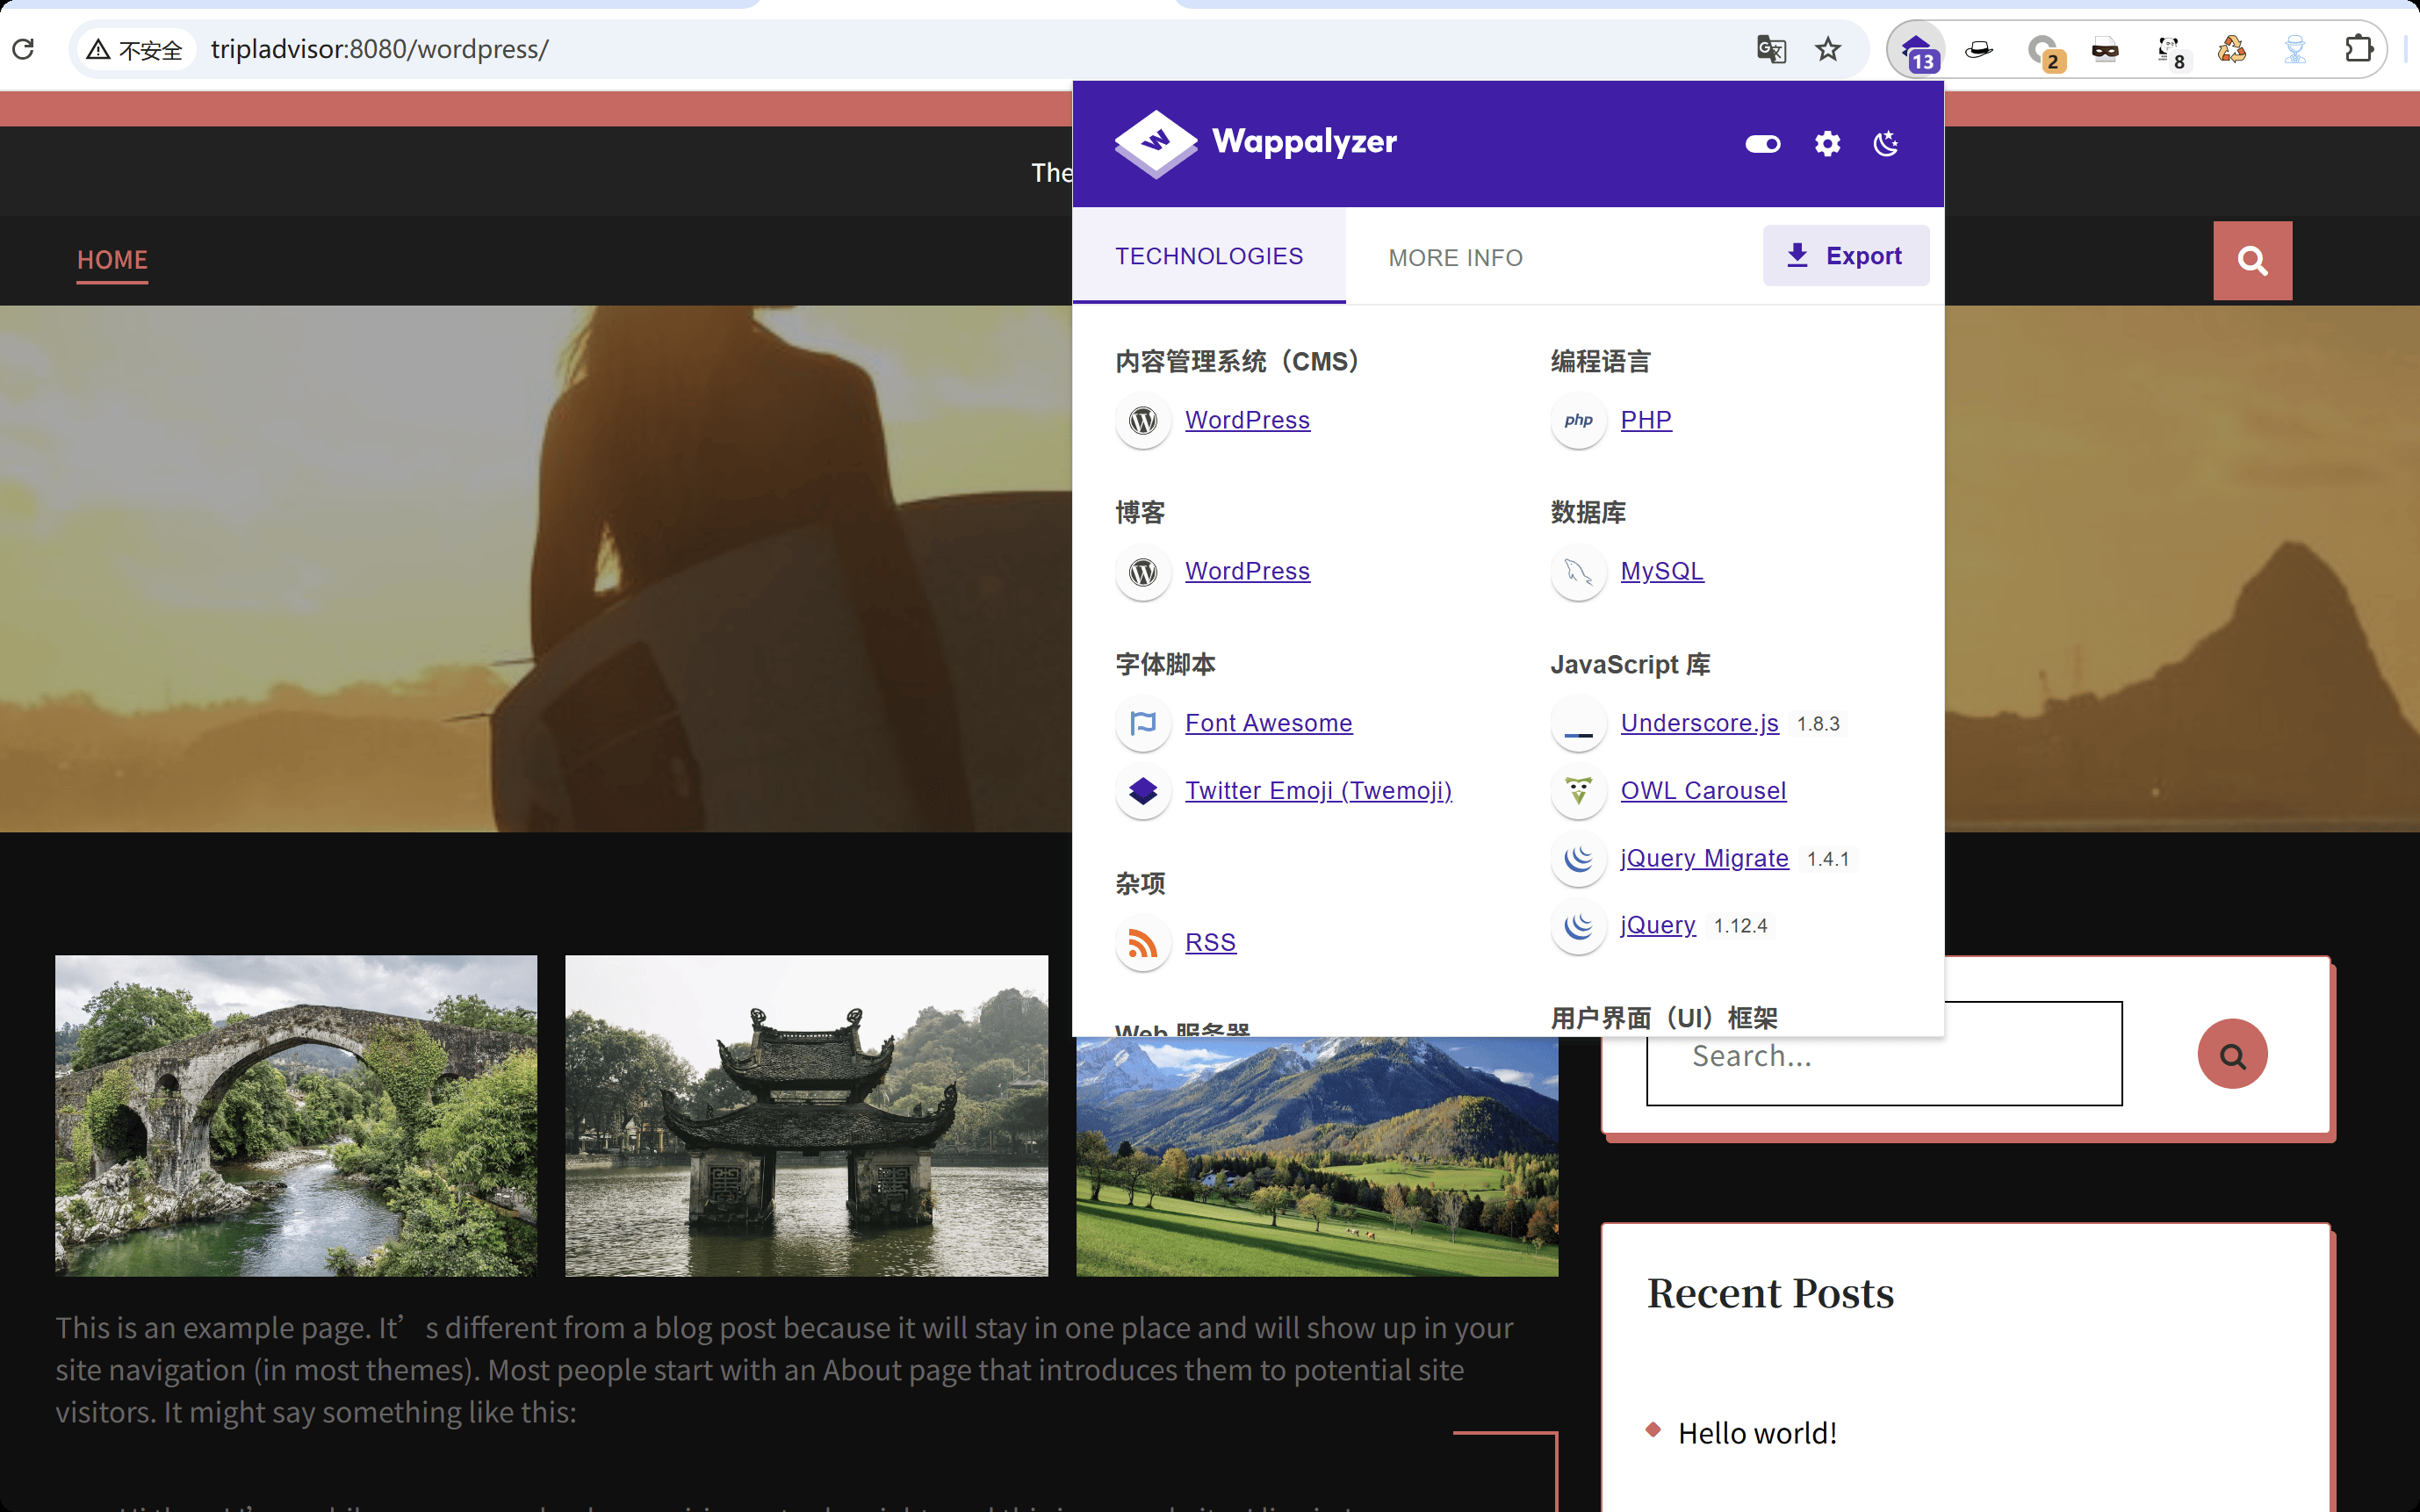The height and width of the screenshot is (1512, 2420).
Task: Click the WordPress CMS icon
Action: point(1142,421)
